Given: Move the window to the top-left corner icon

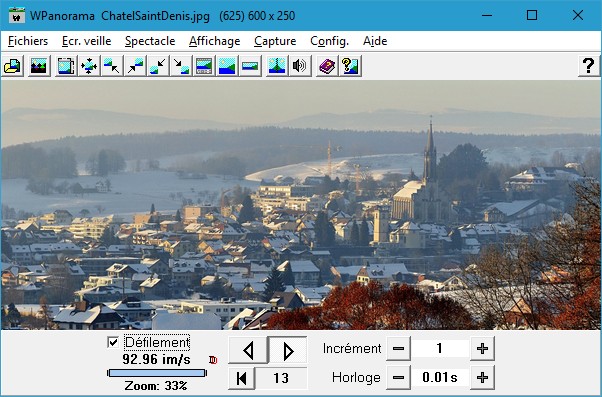Looking at the screenshot, I should (x=112, y=66).
